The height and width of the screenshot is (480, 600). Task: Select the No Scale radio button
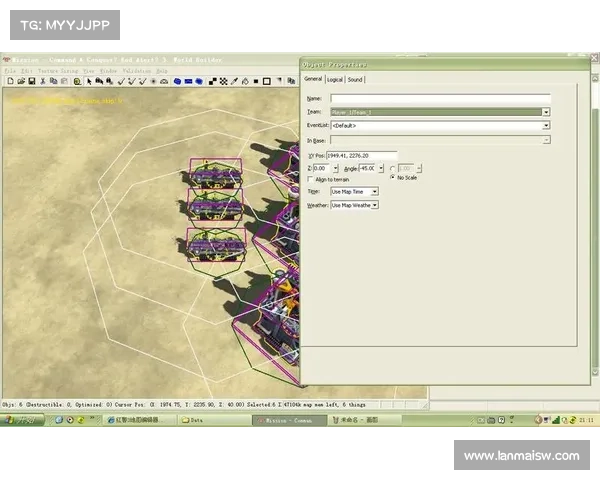pyautogui.click(x=392, y=177)
